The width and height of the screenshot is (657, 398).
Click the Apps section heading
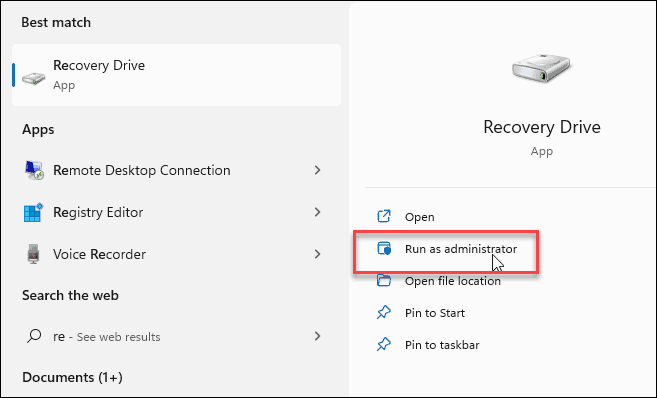[38, 129]
